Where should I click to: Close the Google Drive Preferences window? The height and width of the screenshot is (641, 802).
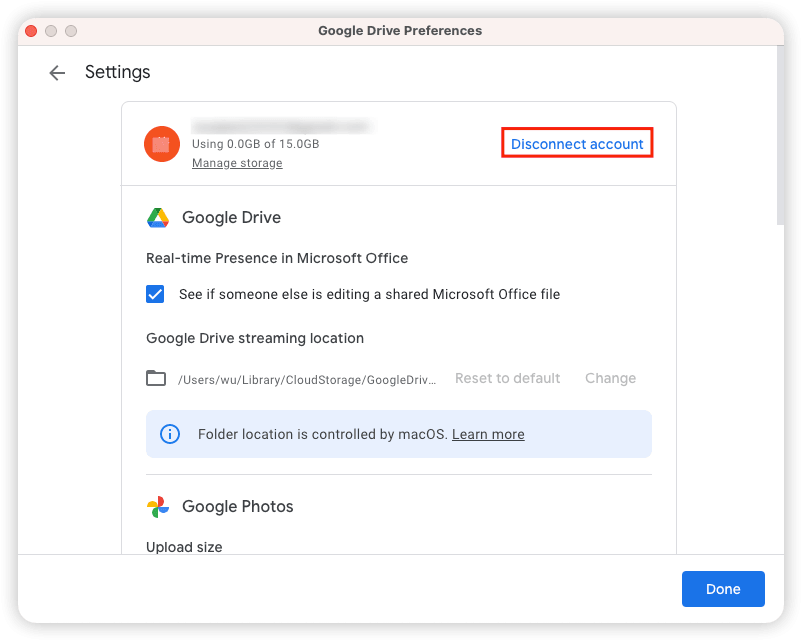pos(31,31)
